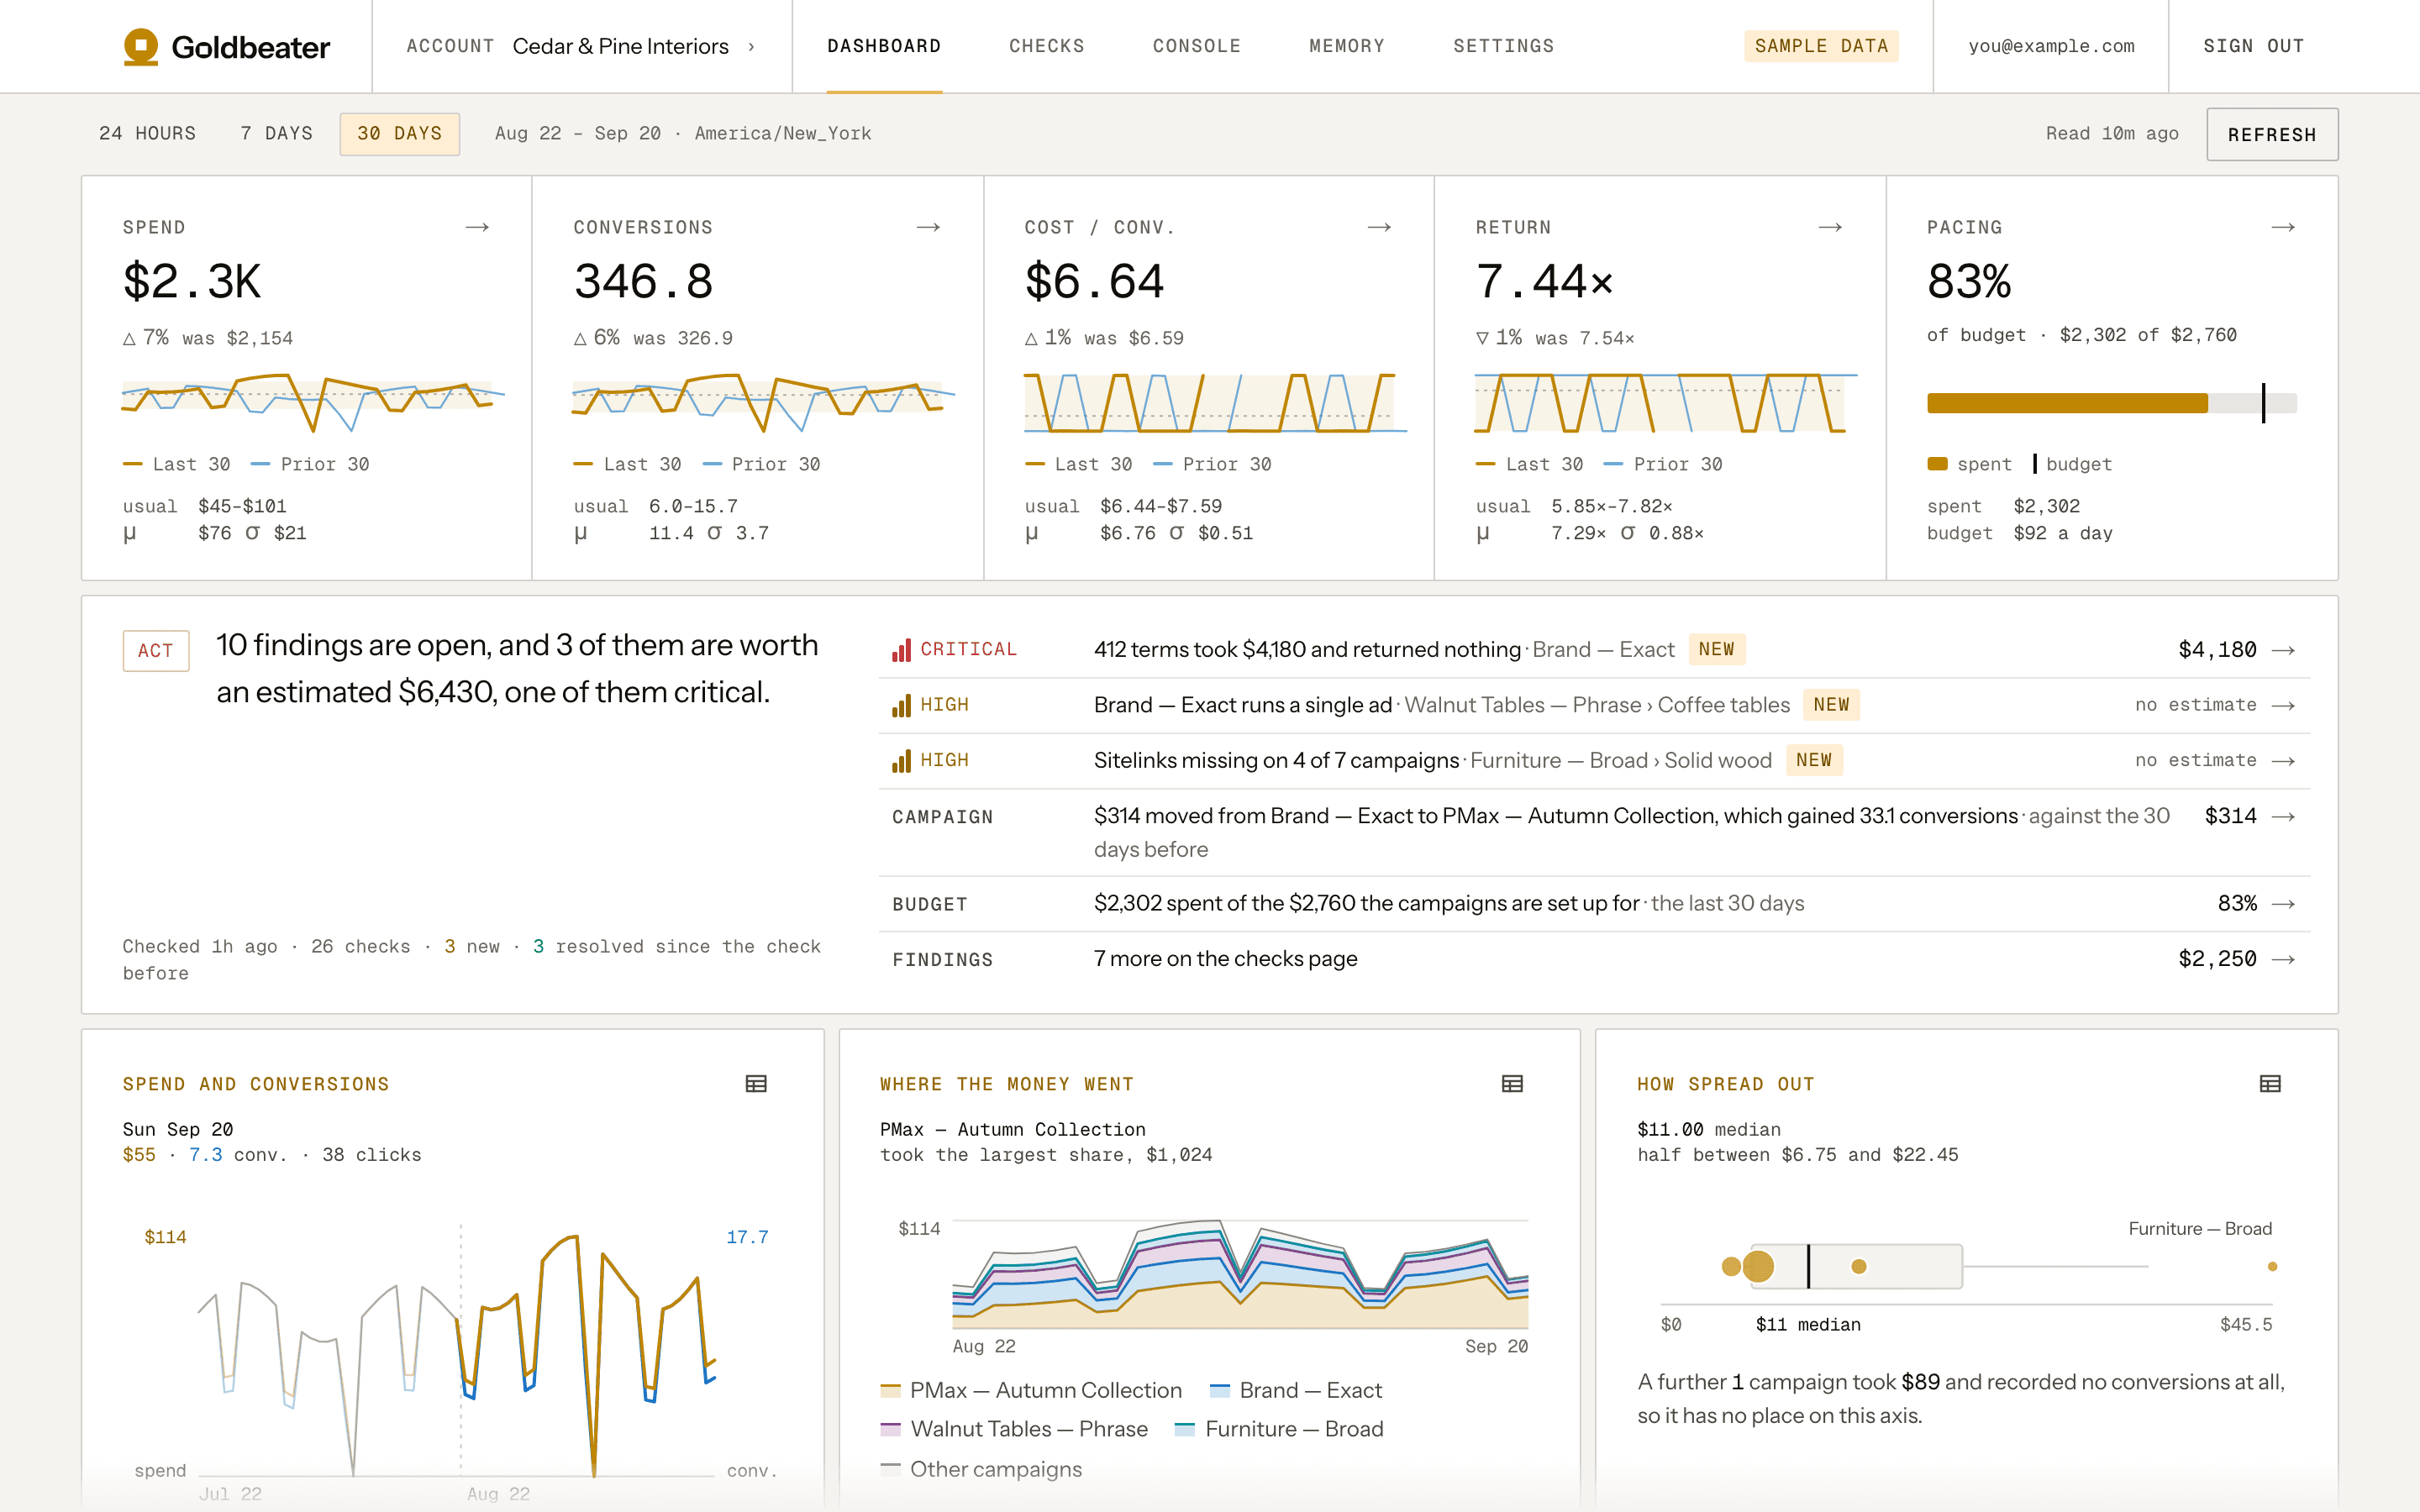Click 'Read 10m ago' status text

(2112, 134)
